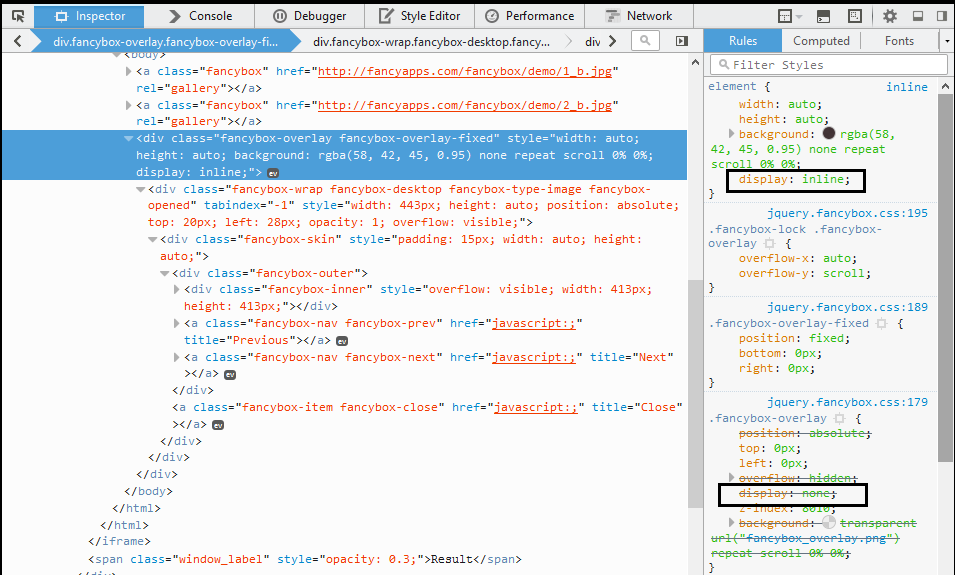Toggle the sidebar pane collapse icon
The width and height of the screenshot is (955, 575).
tap(682, 41)
